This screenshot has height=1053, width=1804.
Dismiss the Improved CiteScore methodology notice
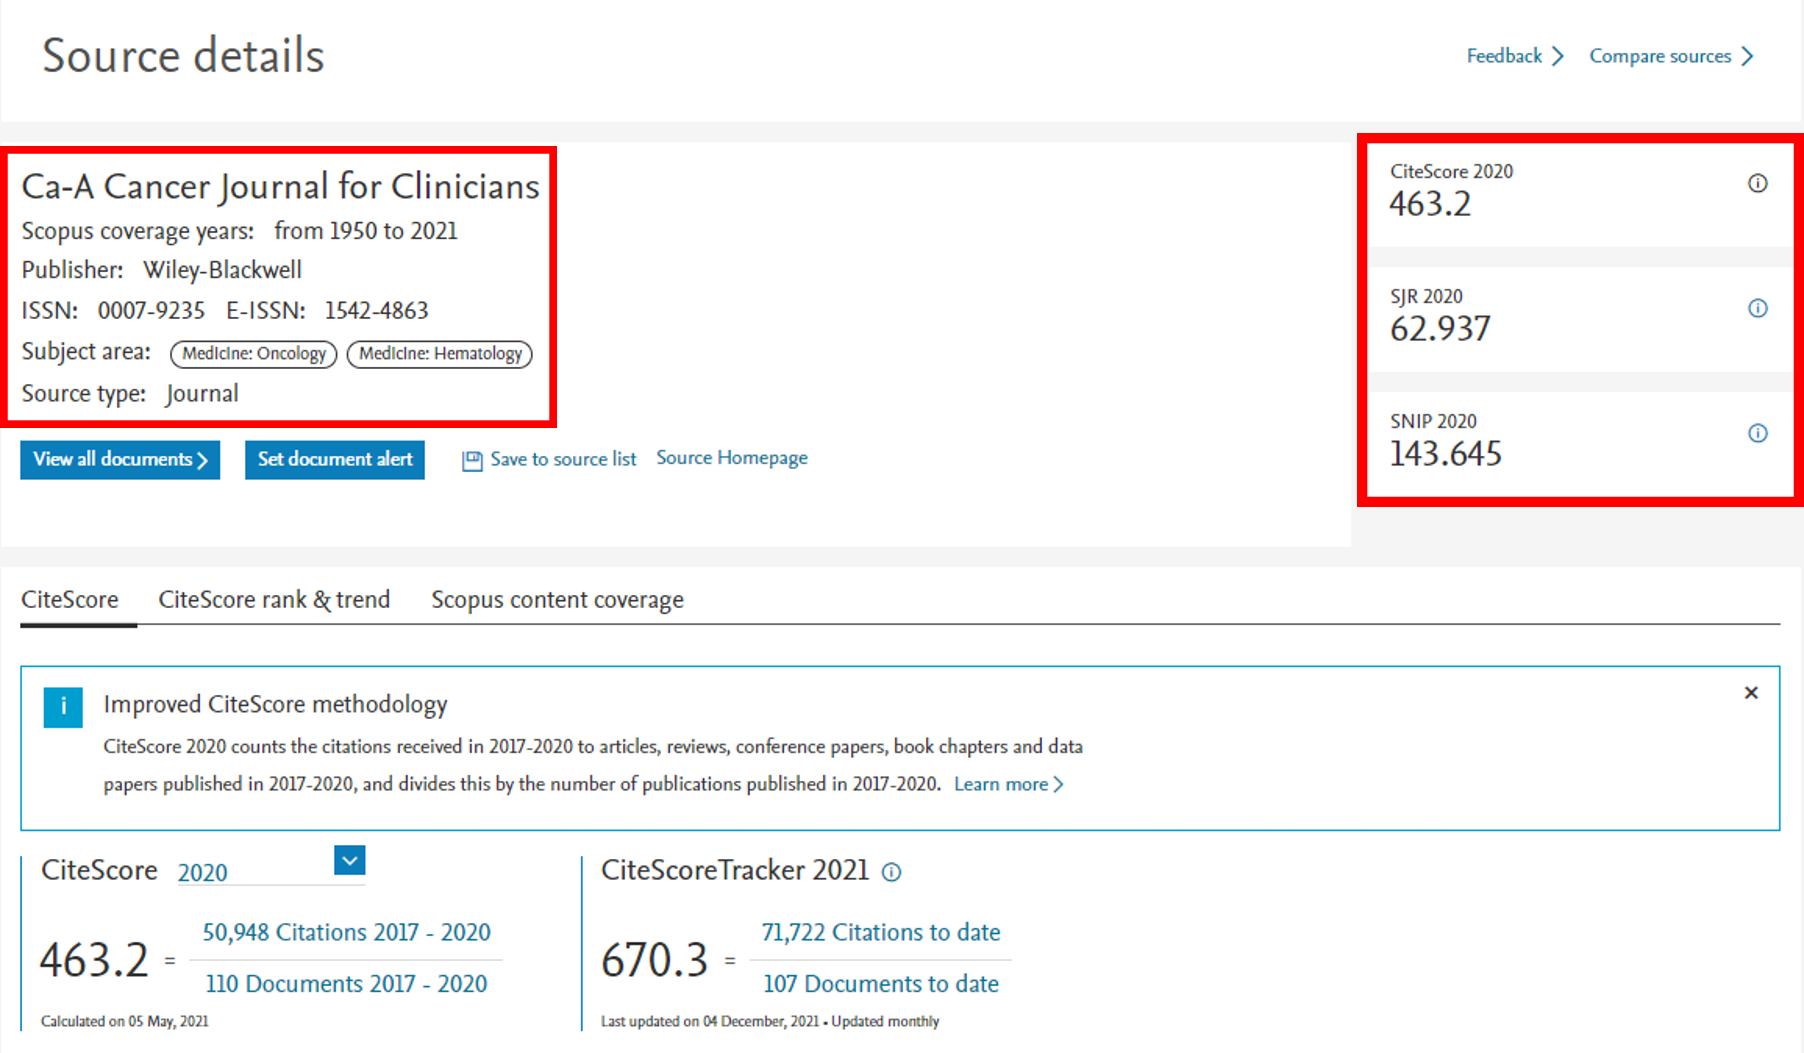(1750, 693)
